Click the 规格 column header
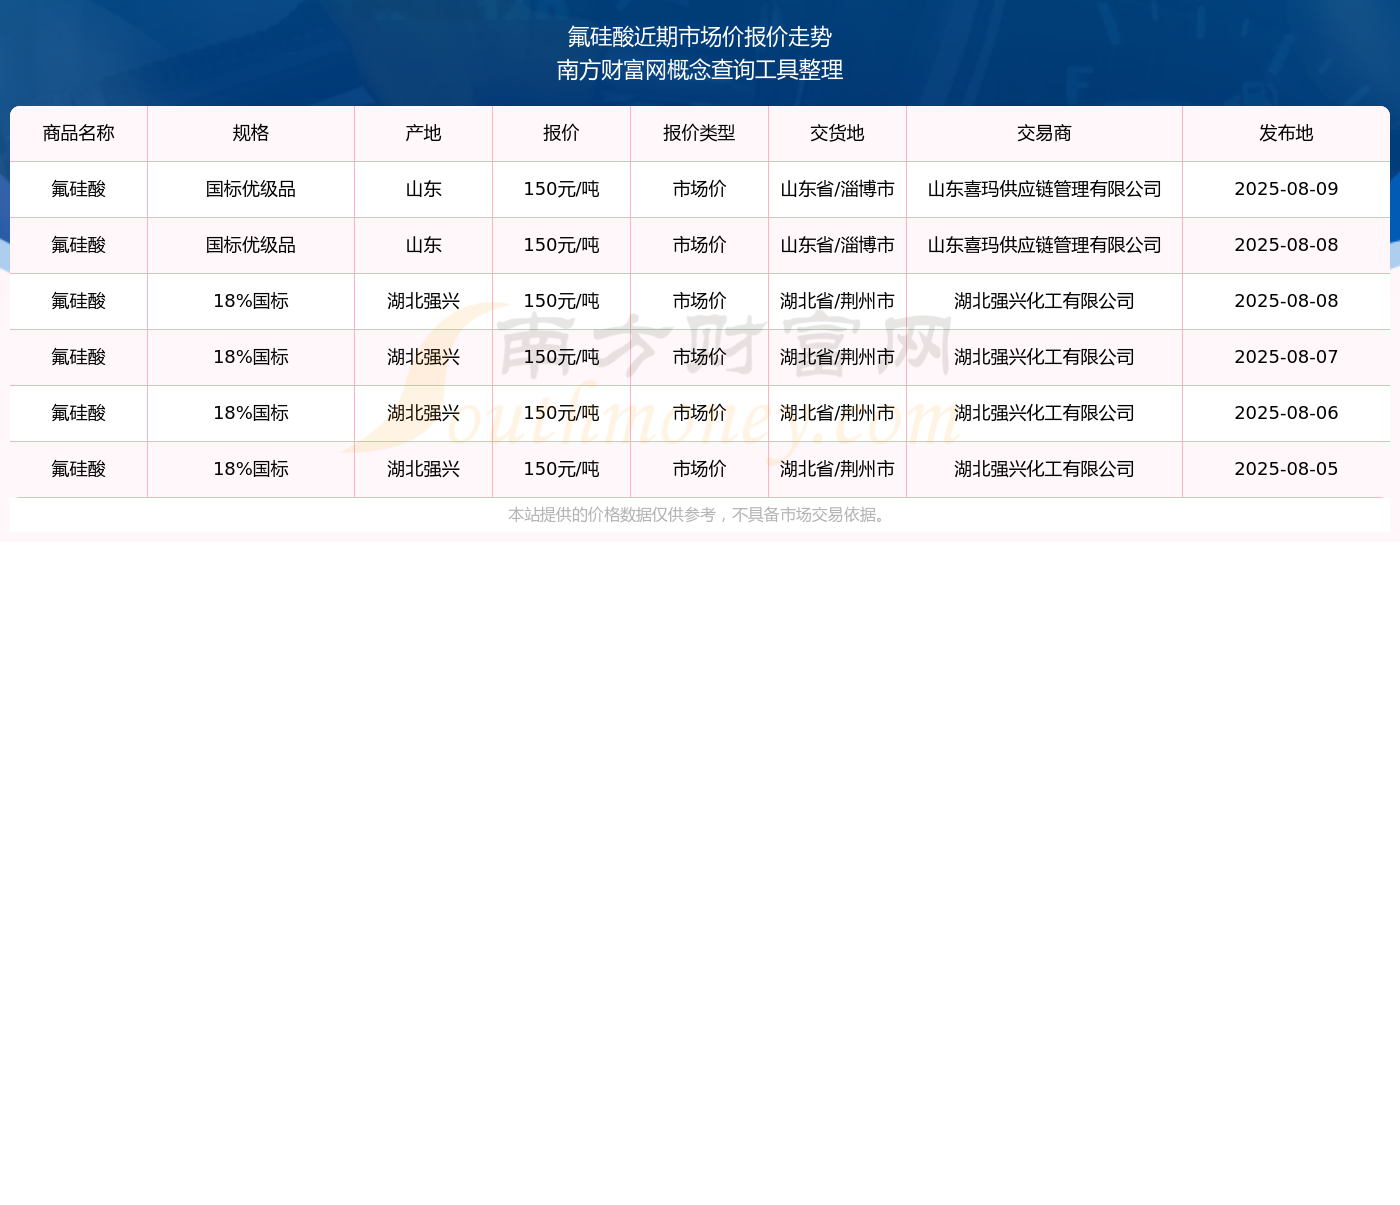Image resolution: width=1400 pixels, height=1205 pixels. pyautogui.click(x=251, y=133)
